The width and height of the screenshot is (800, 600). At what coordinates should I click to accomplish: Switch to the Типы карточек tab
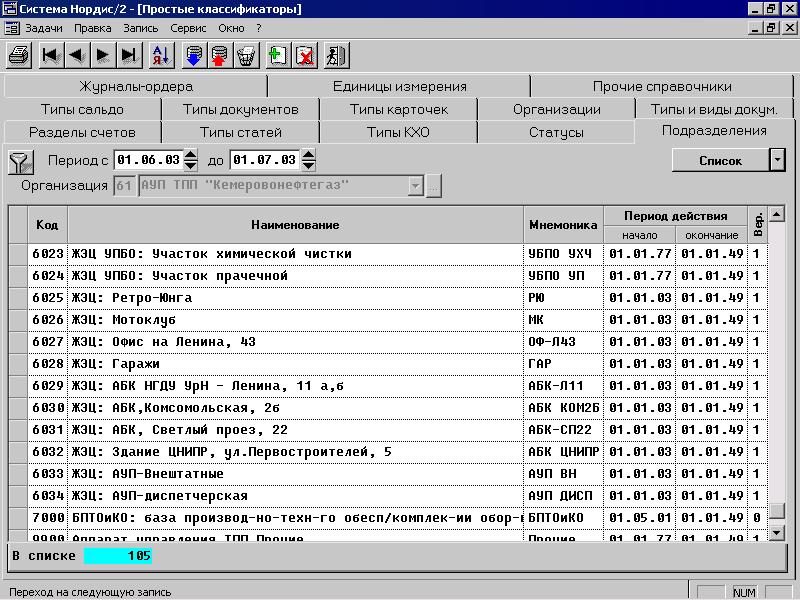[398, 109]
